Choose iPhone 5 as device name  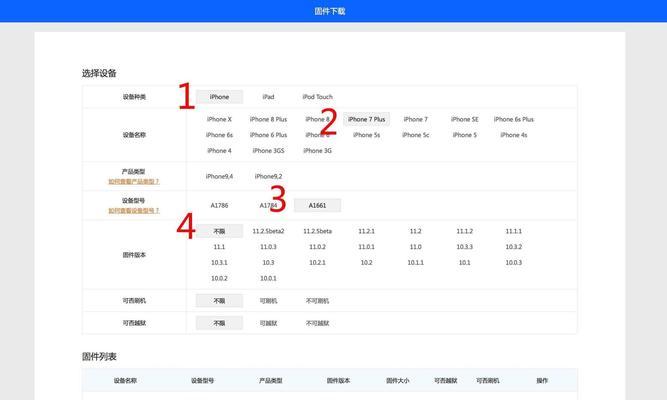pos(465,135)
